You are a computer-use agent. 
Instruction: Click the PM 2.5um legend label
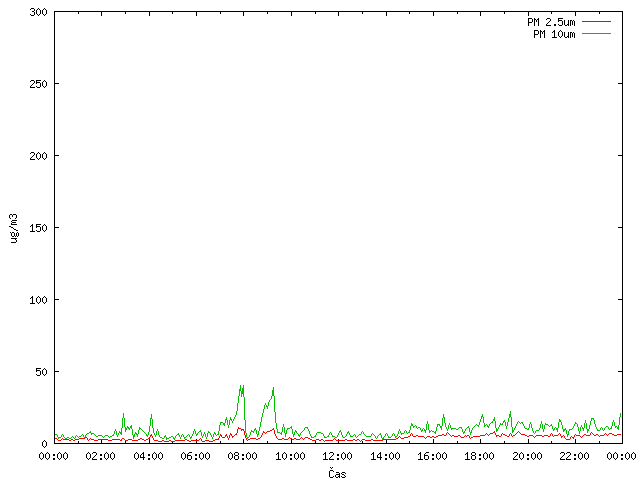point(551,22)
